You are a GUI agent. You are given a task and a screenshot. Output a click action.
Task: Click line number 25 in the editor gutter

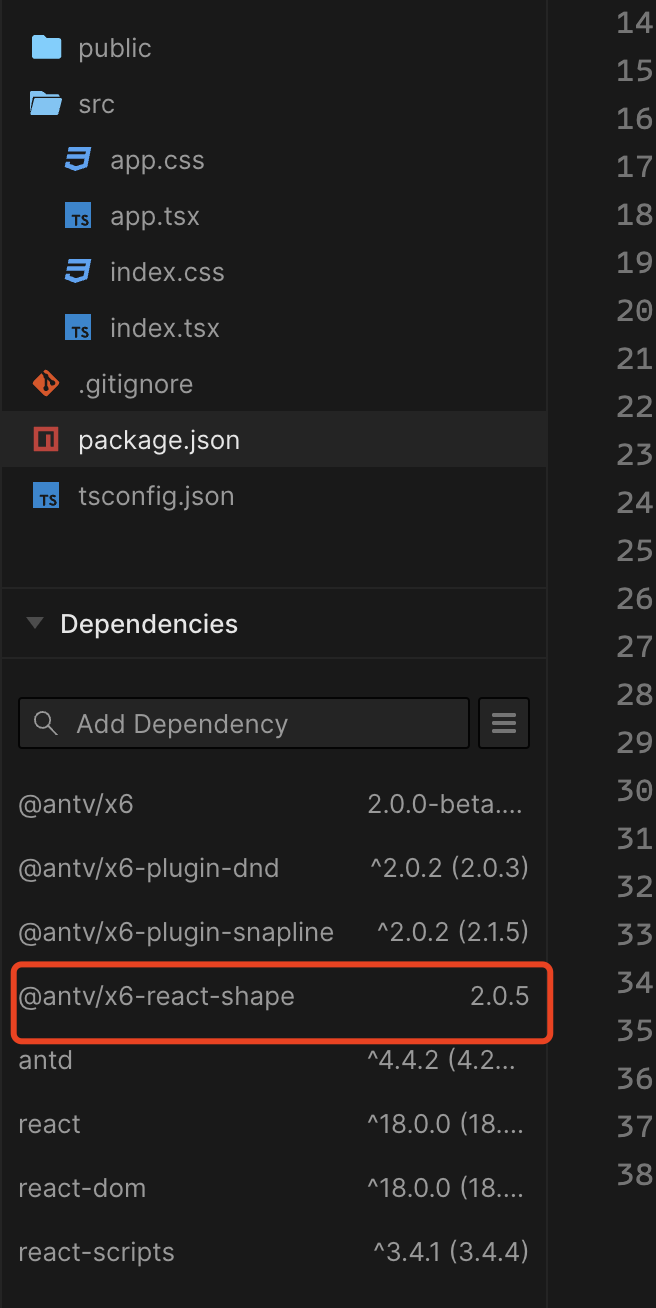pyautogui.click(x=634, y=550)
